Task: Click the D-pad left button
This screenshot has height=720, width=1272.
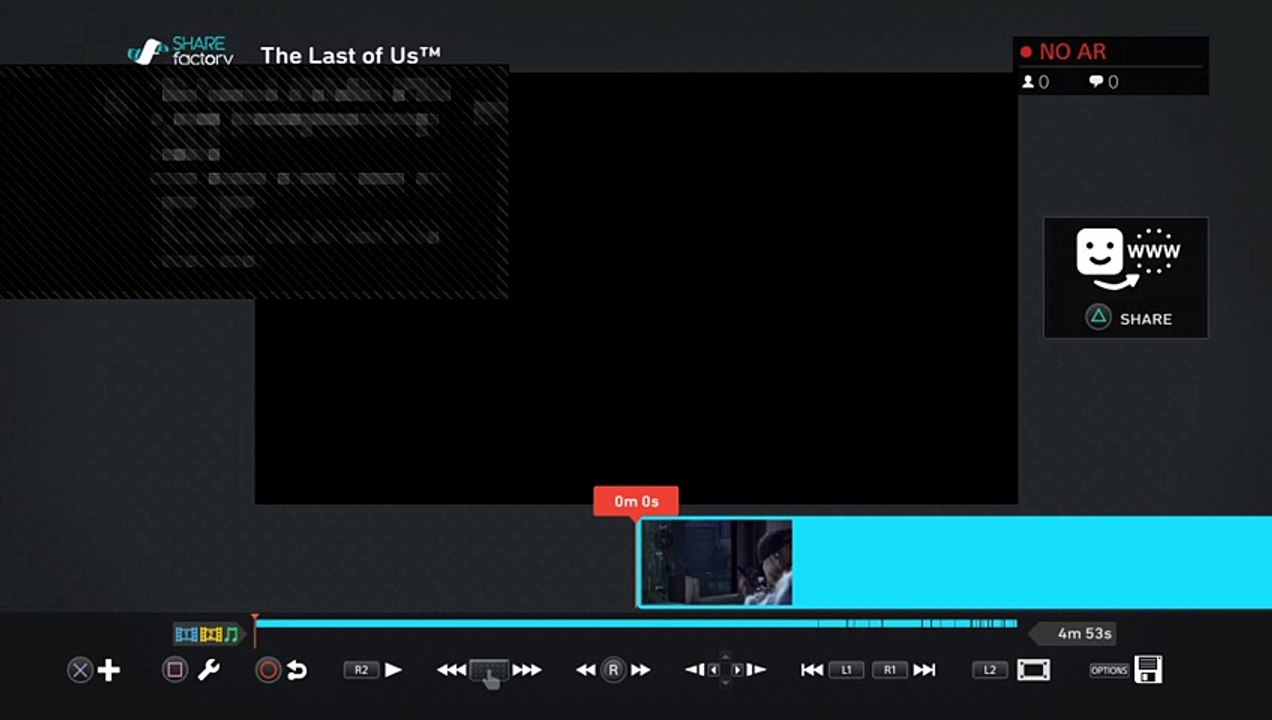Action: pos(714,670)
